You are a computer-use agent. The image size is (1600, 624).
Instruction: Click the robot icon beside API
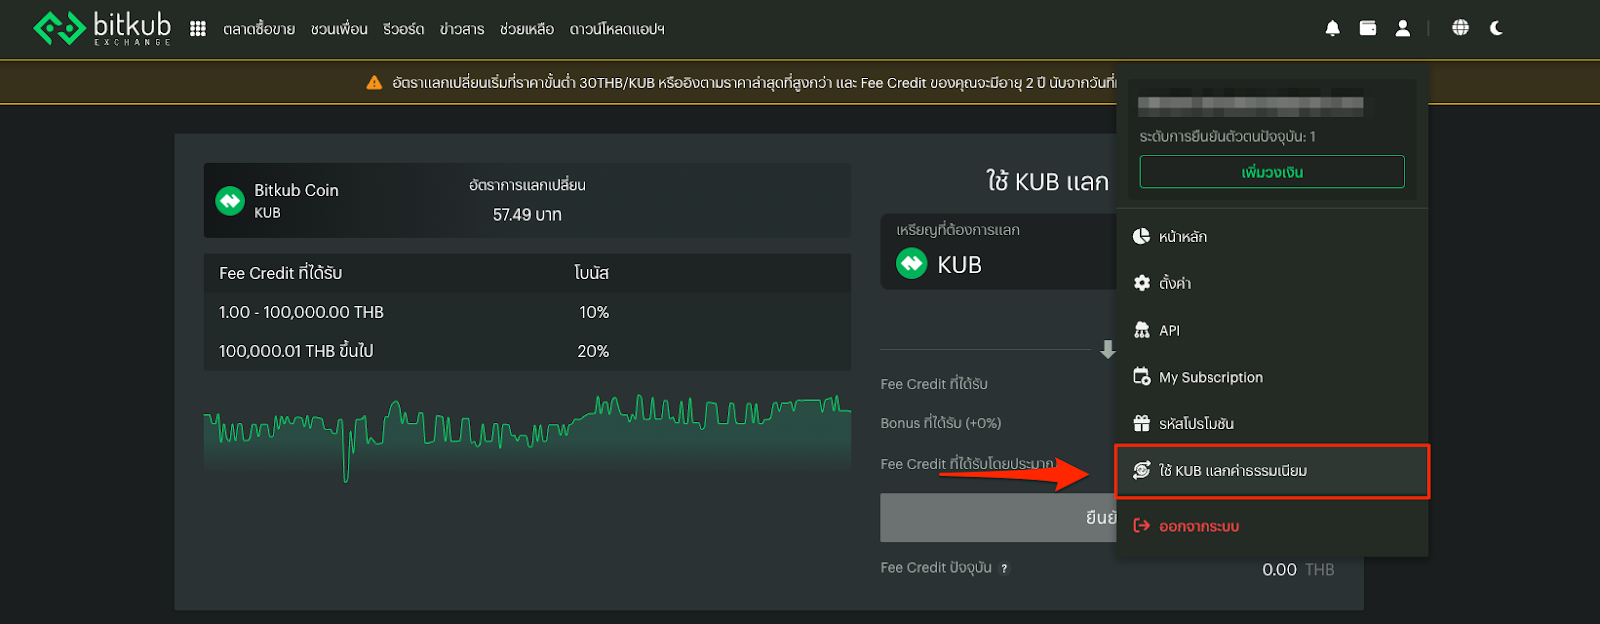1141,330
